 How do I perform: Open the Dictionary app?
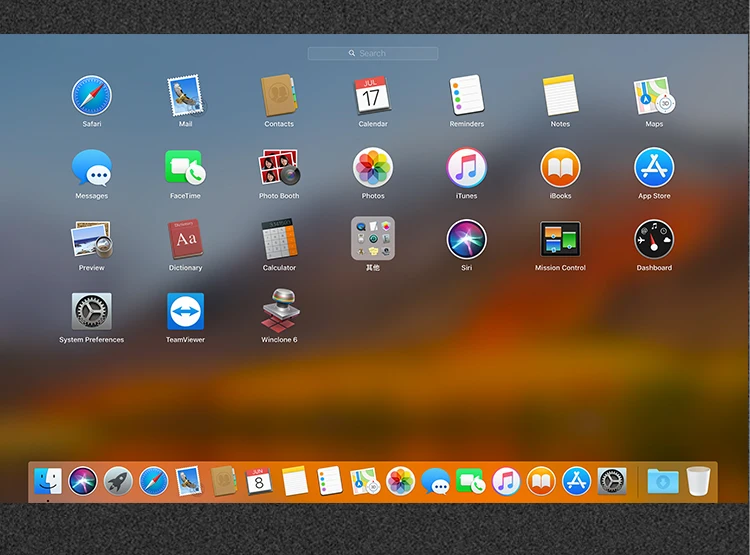(185, 240)
